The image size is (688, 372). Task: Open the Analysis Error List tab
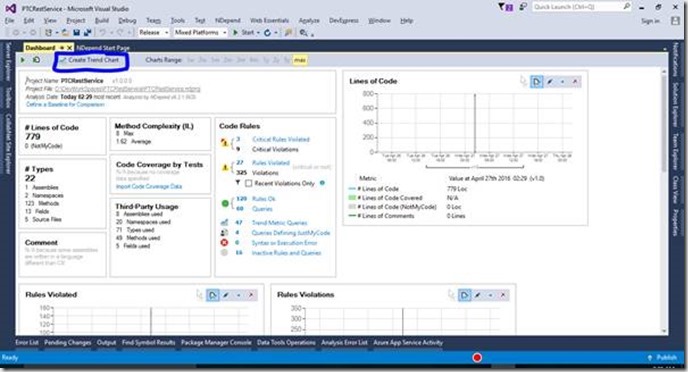[x=344, y=343]
